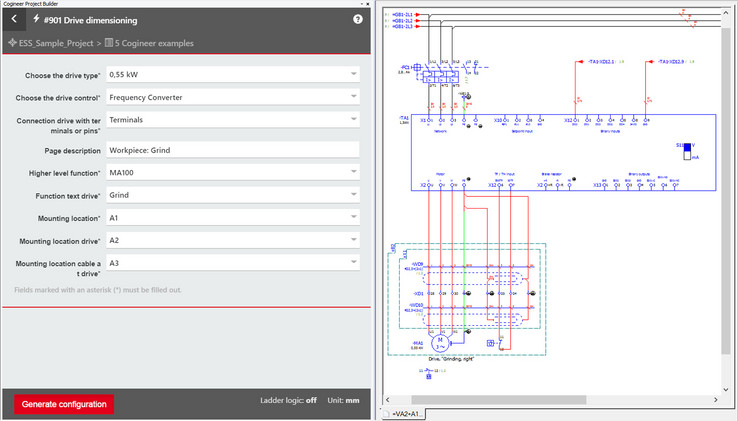Click the lightning bolt drive dimensioning icon
Screen dimensions: 738x421
(37, 19)
